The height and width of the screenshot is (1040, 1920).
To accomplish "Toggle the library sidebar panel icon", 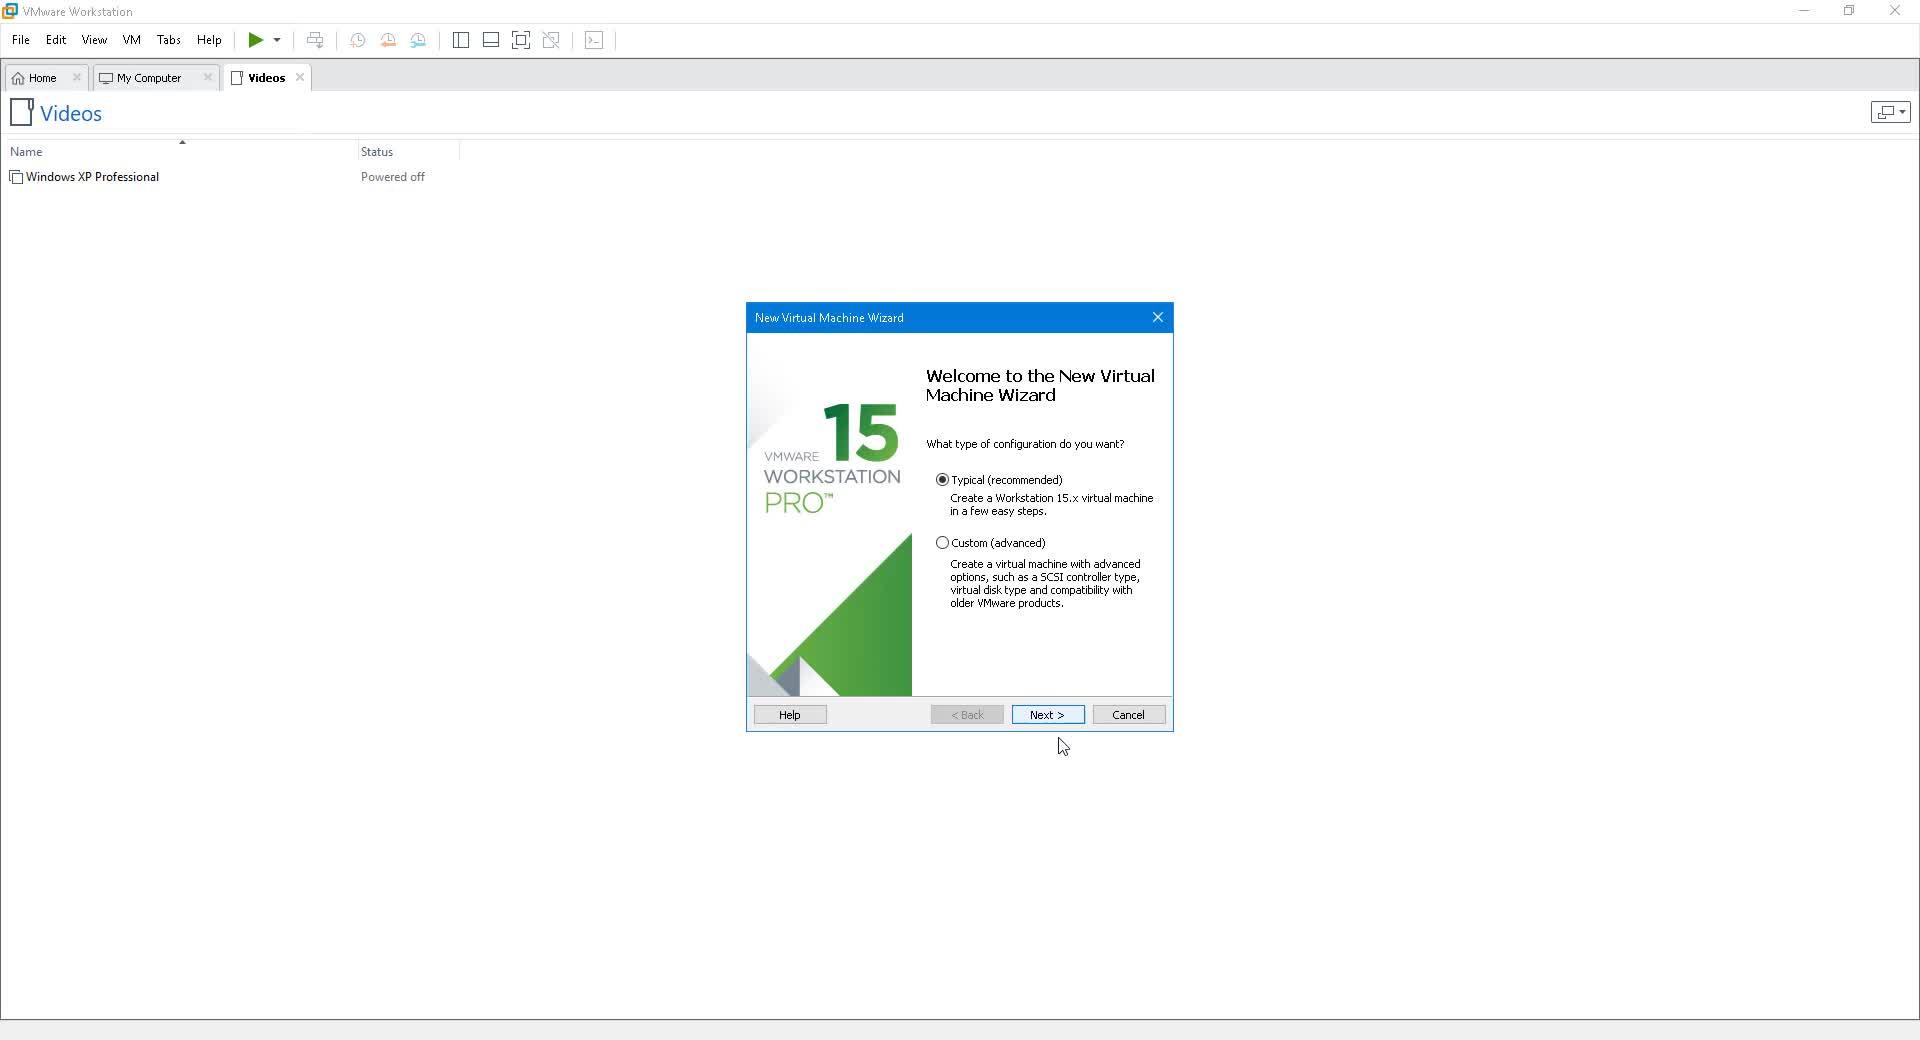I will pyautogui.click(x=461, y=40).
